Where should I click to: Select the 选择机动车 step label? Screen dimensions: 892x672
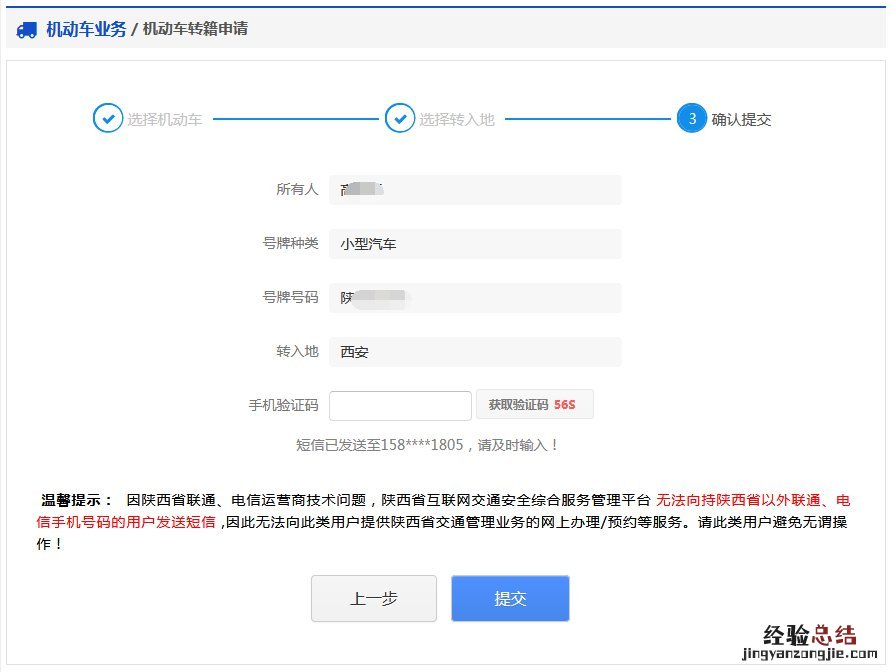164,119
